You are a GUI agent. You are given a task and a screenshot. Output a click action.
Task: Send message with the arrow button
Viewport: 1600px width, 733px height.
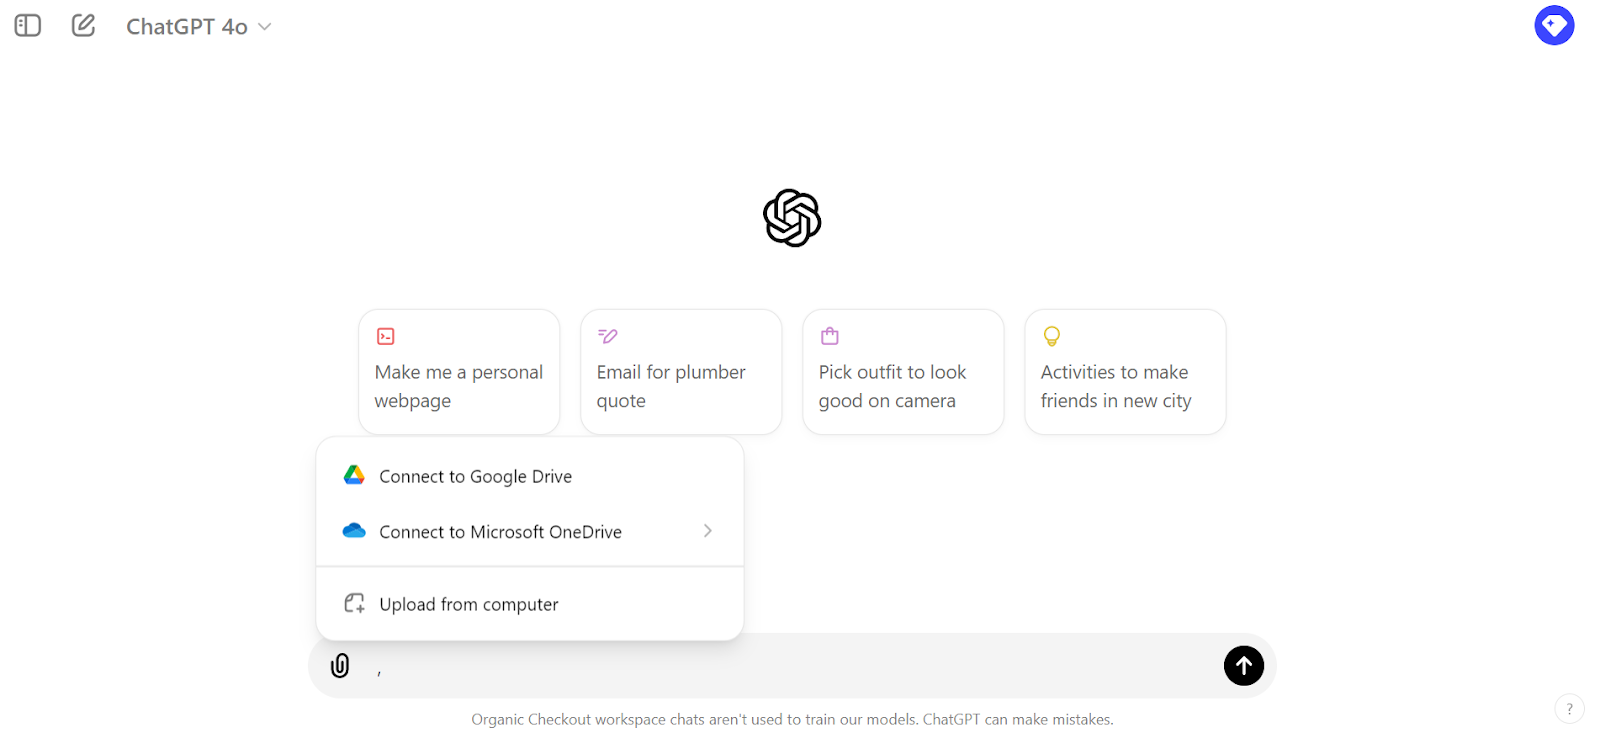pos(1244,666)
